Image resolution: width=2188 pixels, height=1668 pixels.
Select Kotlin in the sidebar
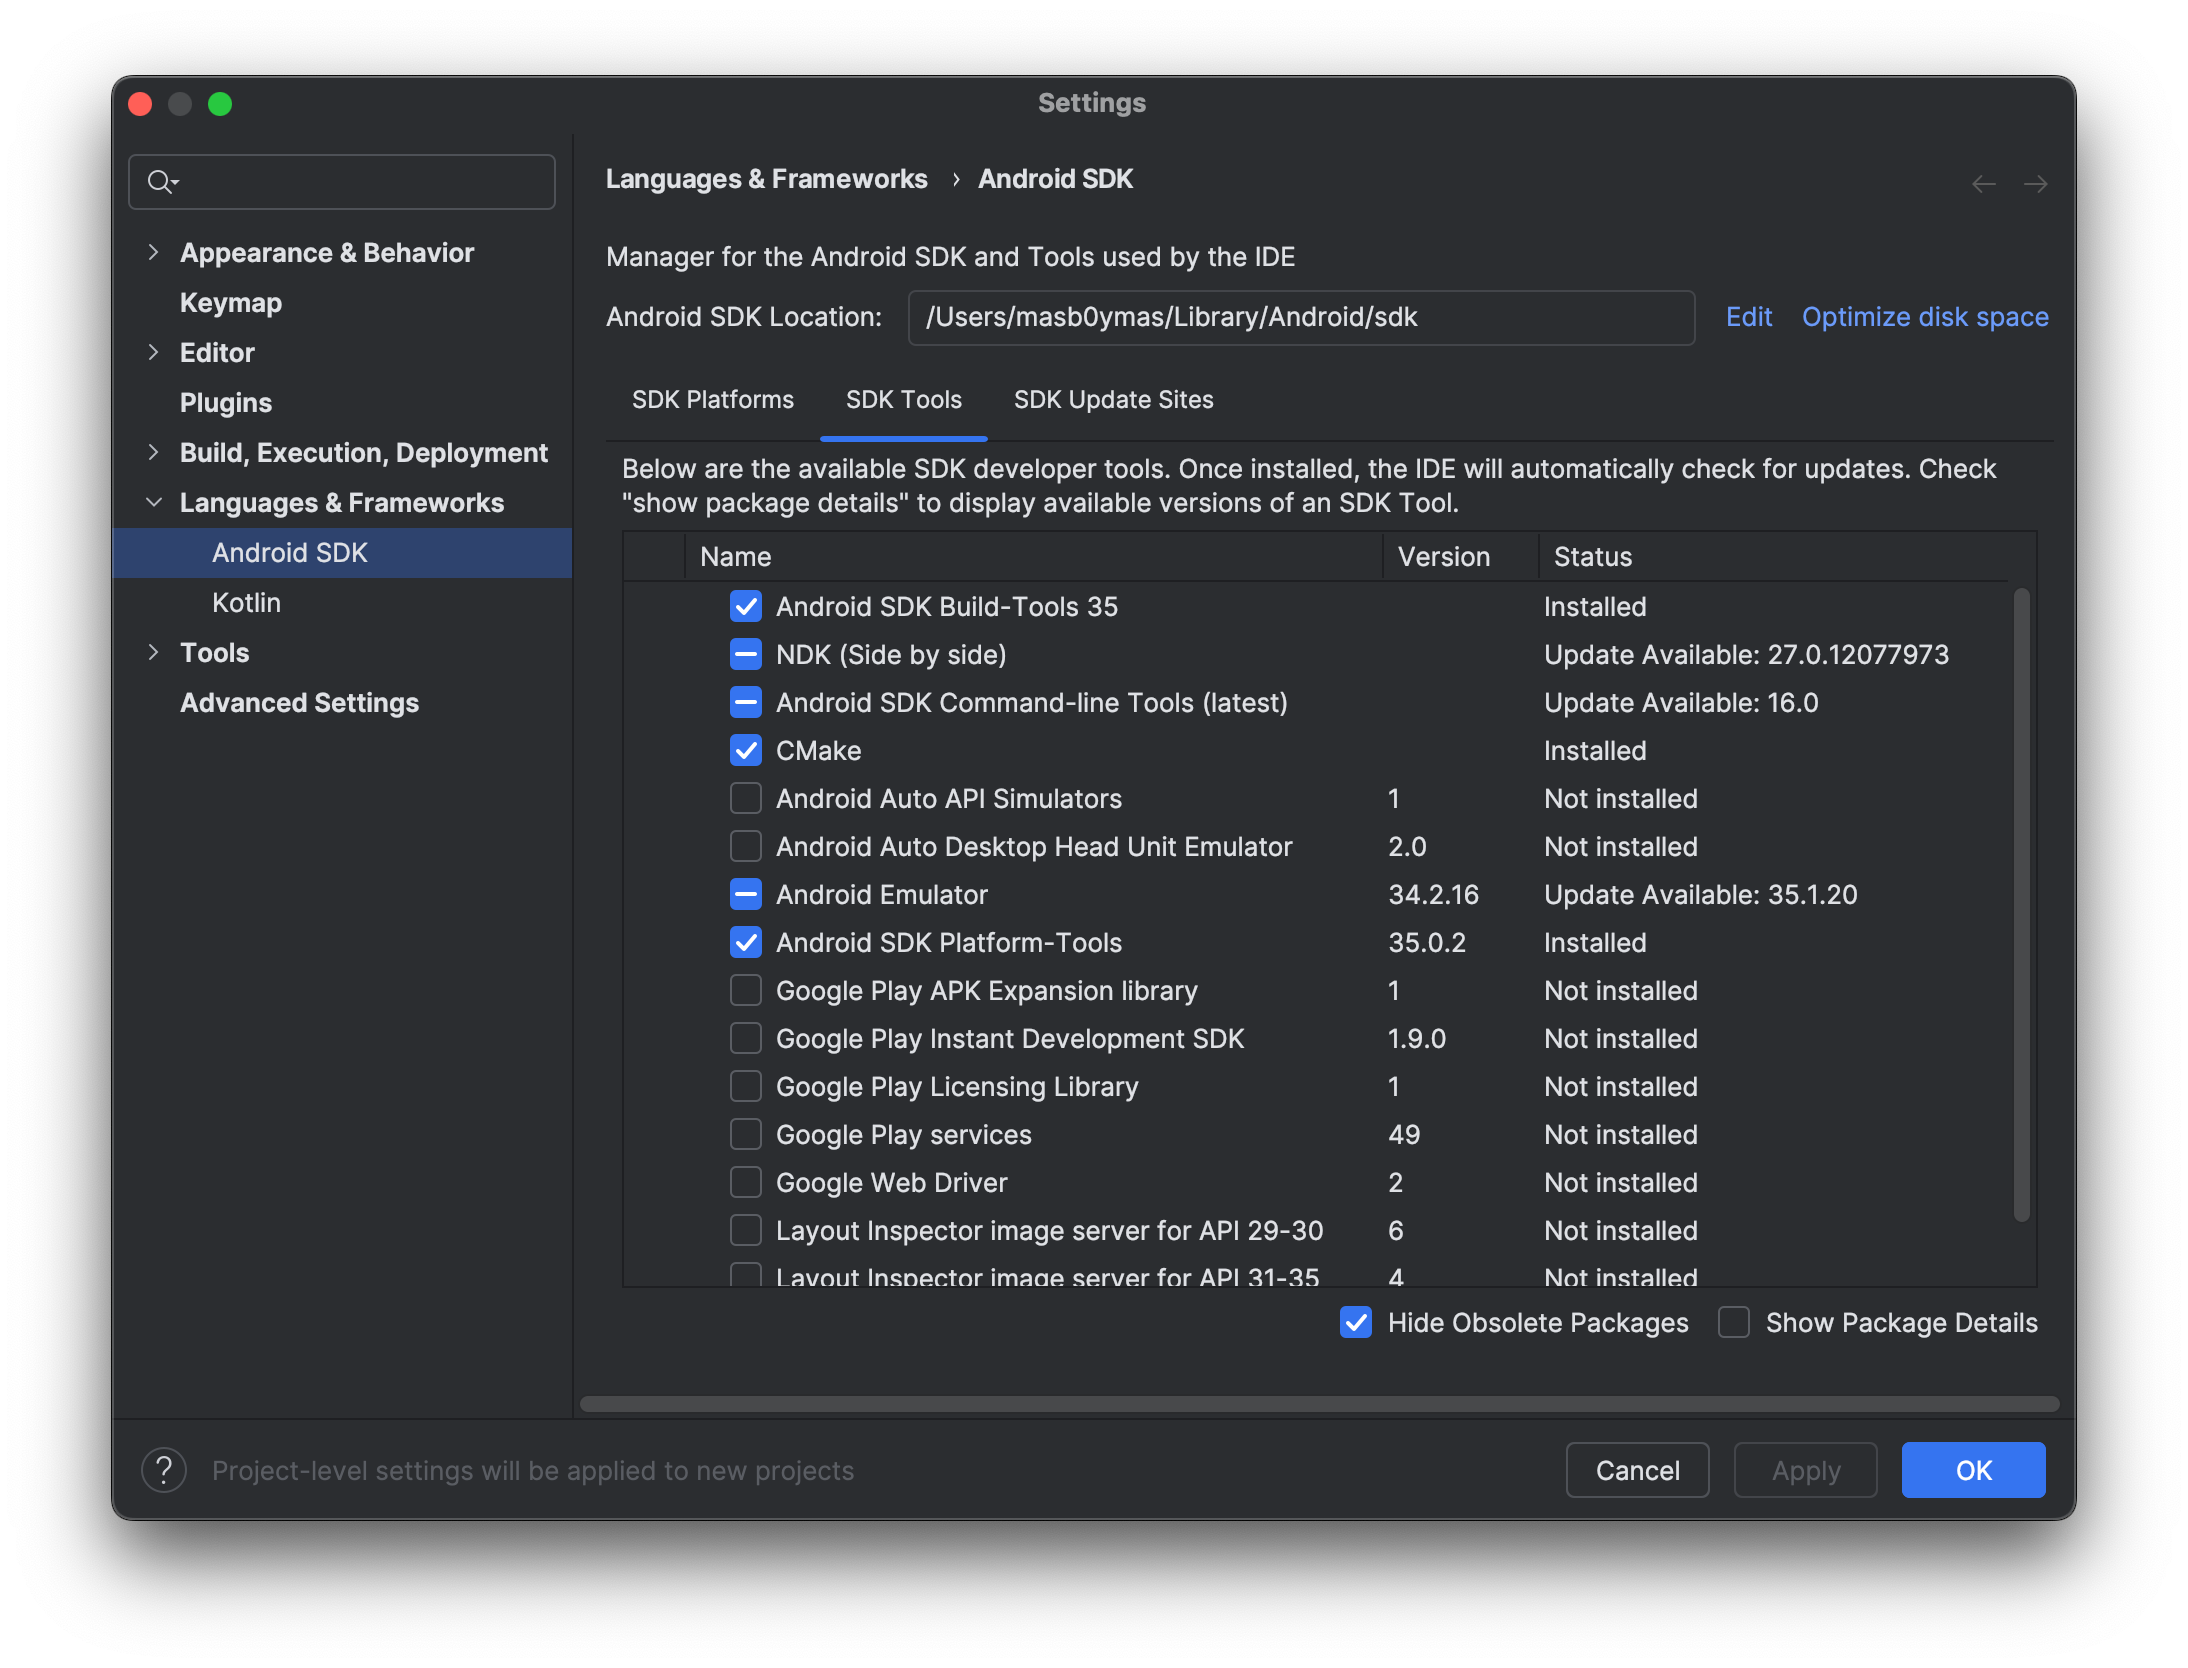pos(246,603)
